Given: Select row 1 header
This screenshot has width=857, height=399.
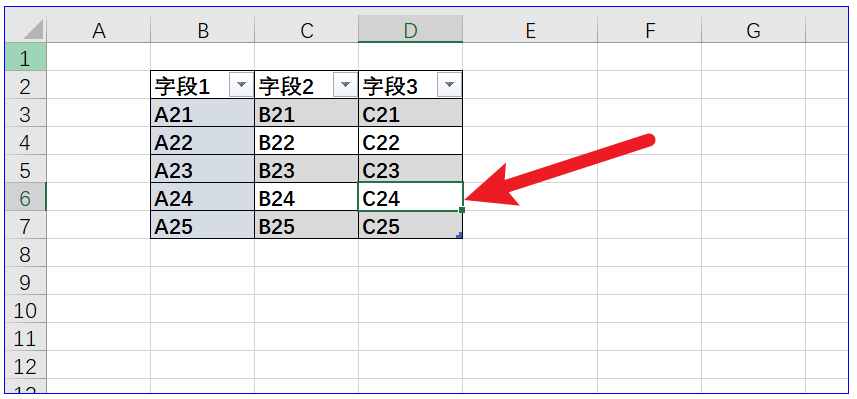Looking at the screenshot, I should click(25, 57).
